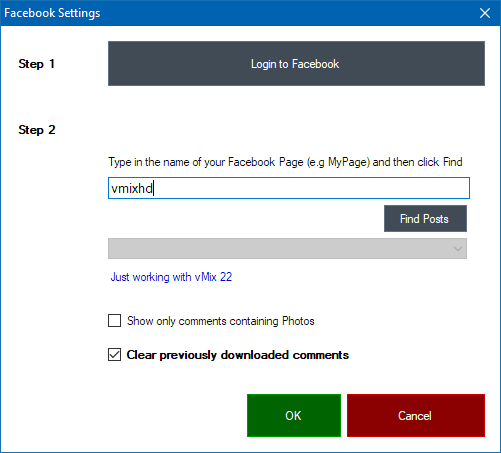This screenshot has width=501, height=453.
Task: Dismiss dialog with the red Cancel button
Action: [416, 415]
